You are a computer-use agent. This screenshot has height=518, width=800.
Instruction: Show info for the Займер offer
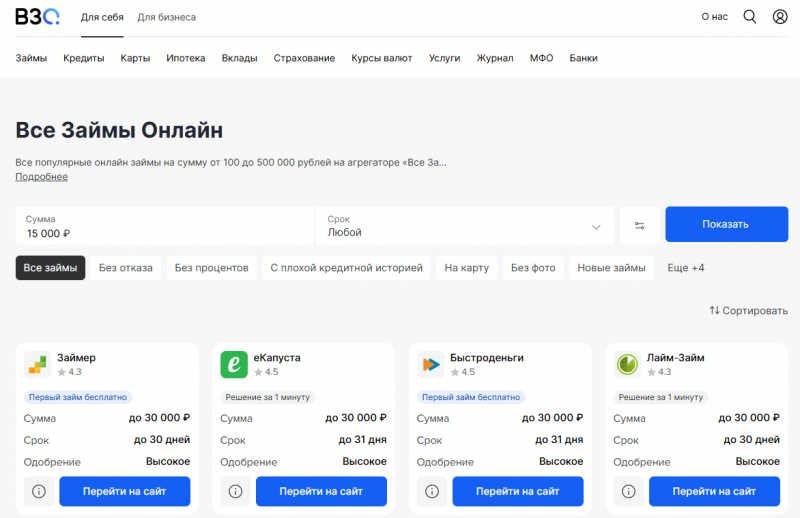[39, 491]
